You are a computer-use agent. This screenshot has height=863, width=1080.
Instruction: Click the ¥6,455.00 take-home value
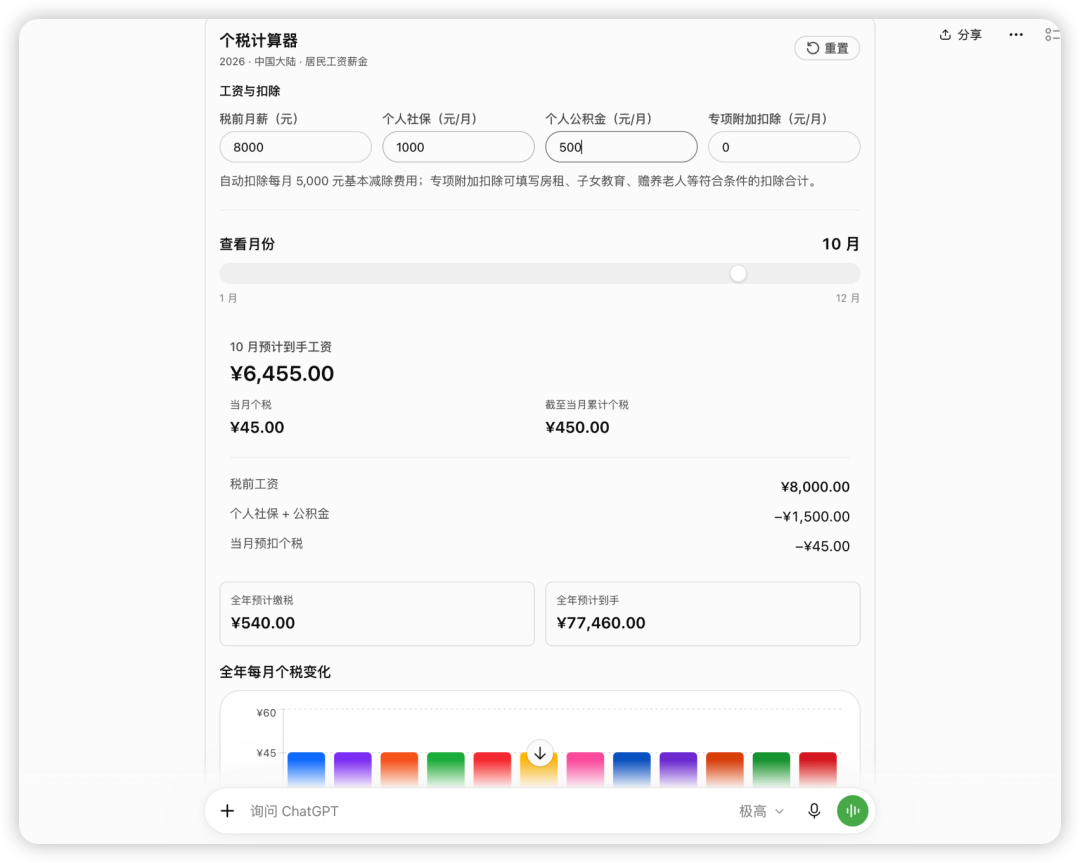[x=282, y=373]
